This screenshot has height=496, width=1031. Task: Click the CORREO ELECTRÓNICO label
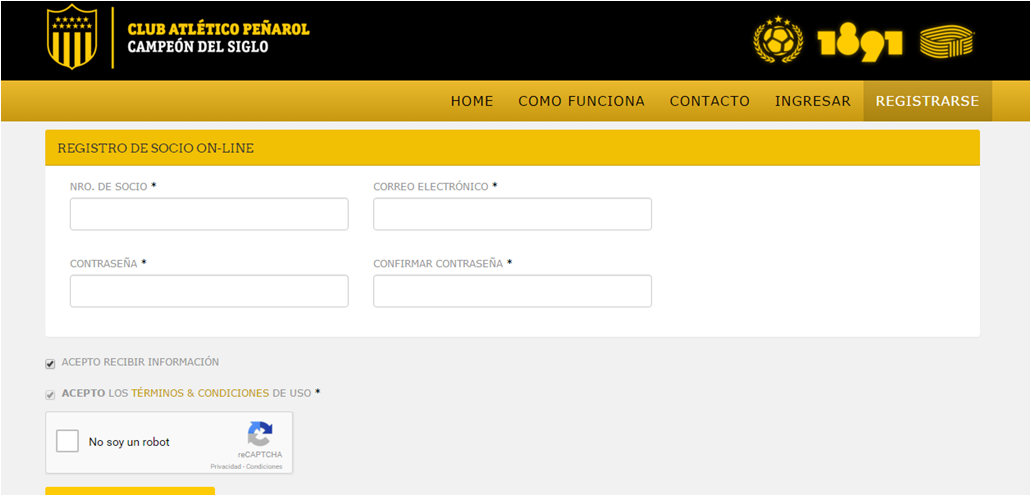click(x=431, y=187)
